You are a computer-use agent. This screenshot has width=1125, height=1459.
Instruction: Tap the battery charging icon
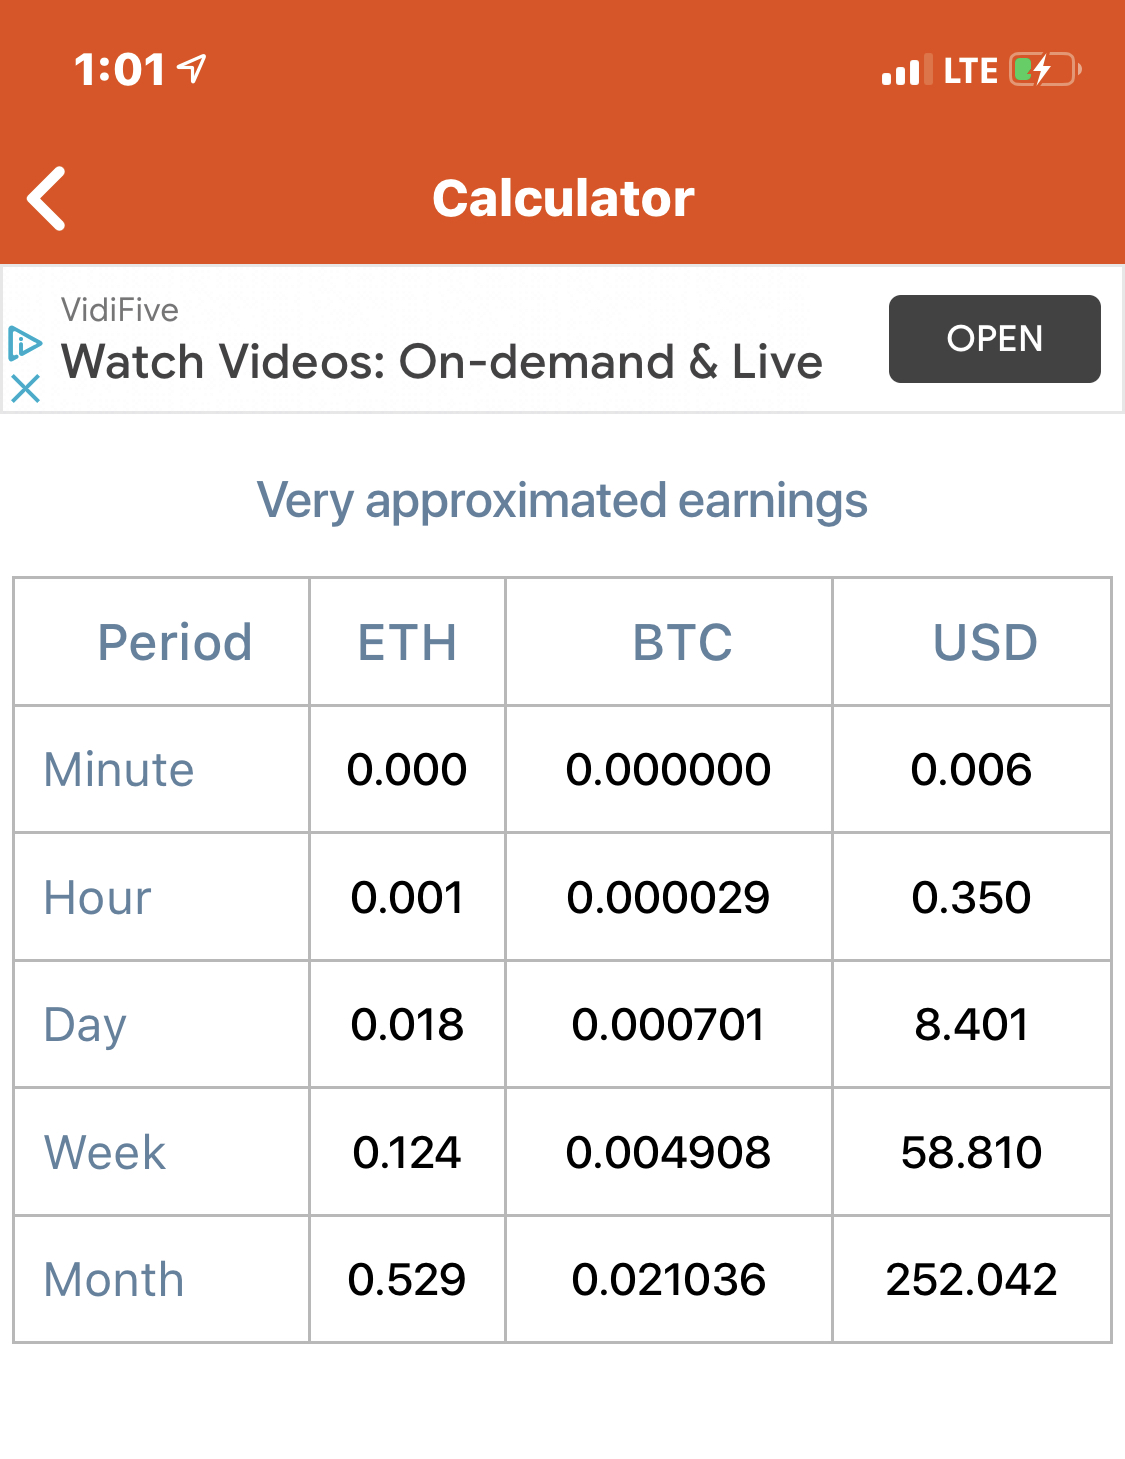point(1044,70)
